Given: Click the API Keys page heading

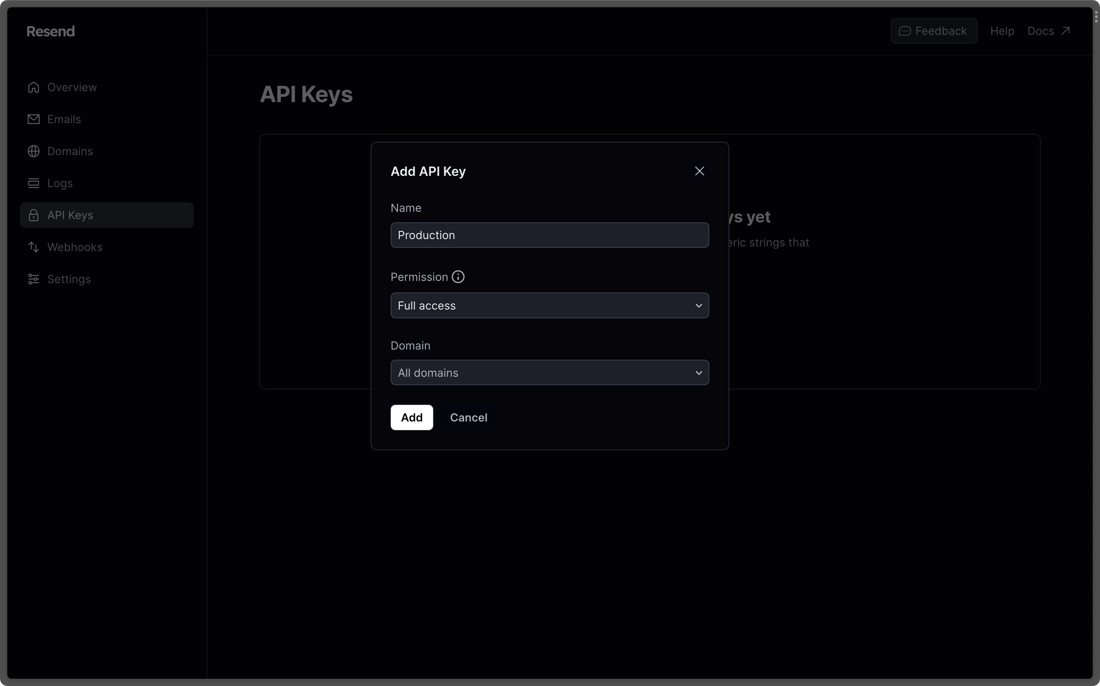Looking at the screenshot, I should point(306,94).
